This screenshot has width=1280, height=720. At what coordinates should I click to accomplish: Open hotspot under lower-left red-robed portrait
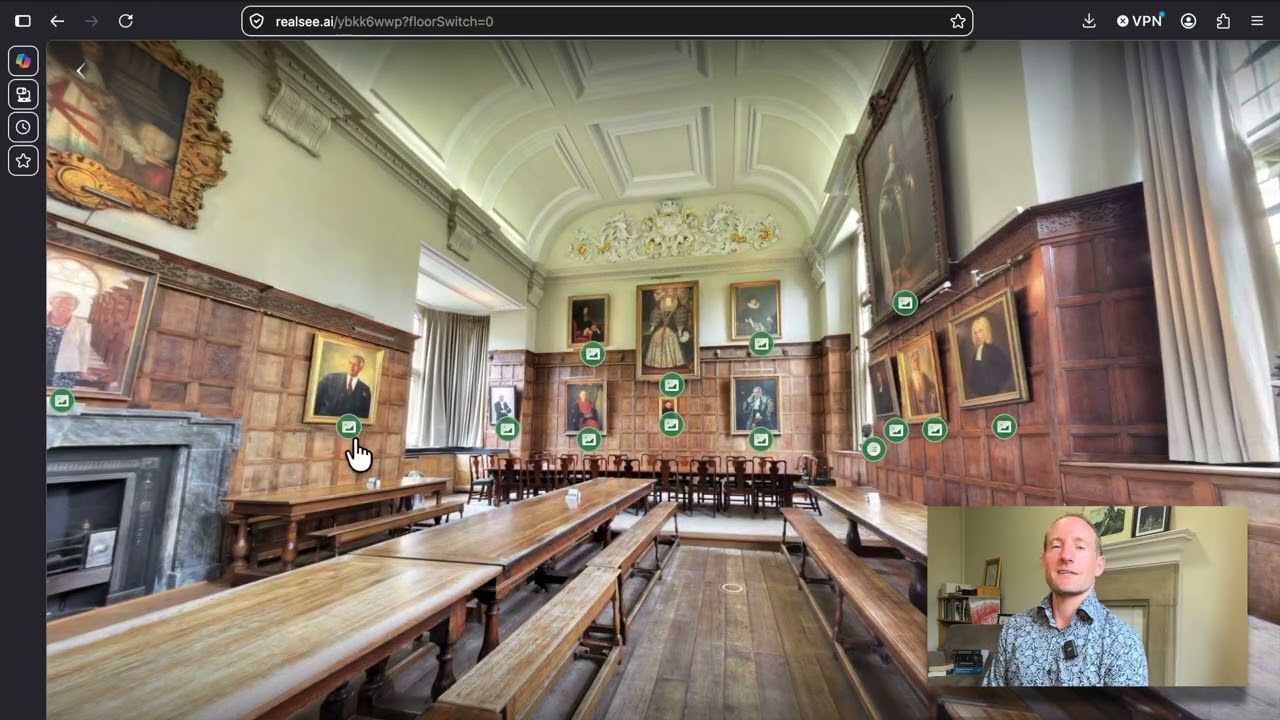pyautogui.click(x=589, y=439)
